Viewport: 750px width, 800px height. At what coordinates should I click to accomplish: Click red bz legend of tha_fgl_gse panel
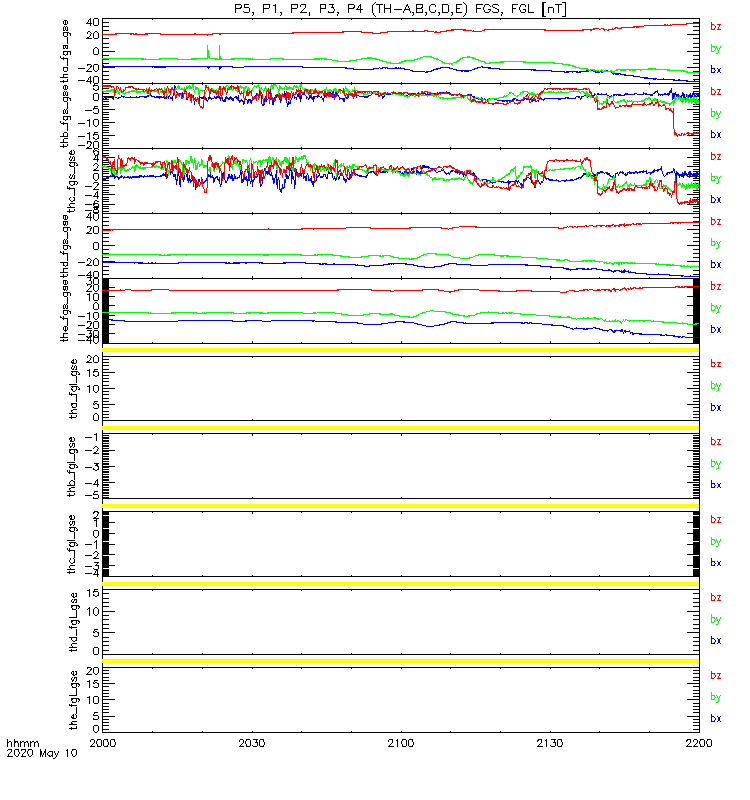[716, 364]
